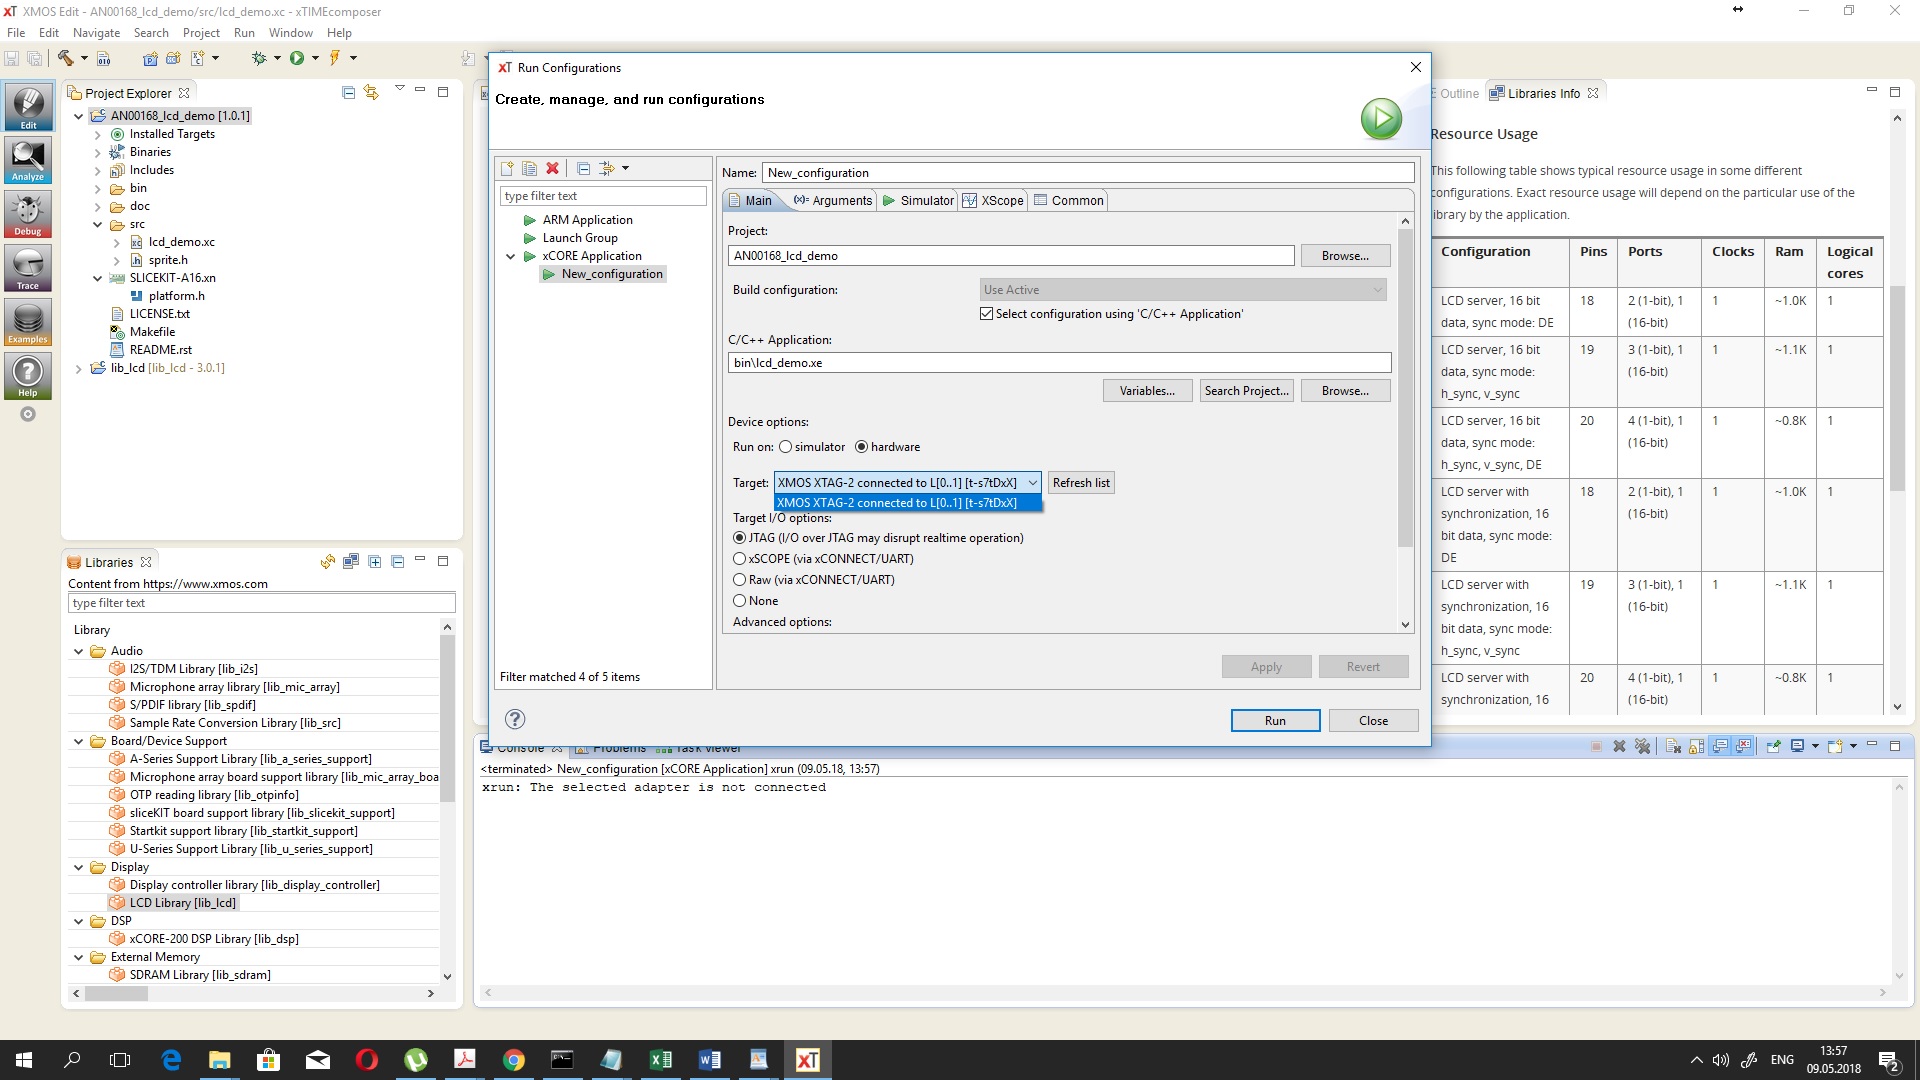Click Pin Console icon in Console toolbar

(1773, 746)
